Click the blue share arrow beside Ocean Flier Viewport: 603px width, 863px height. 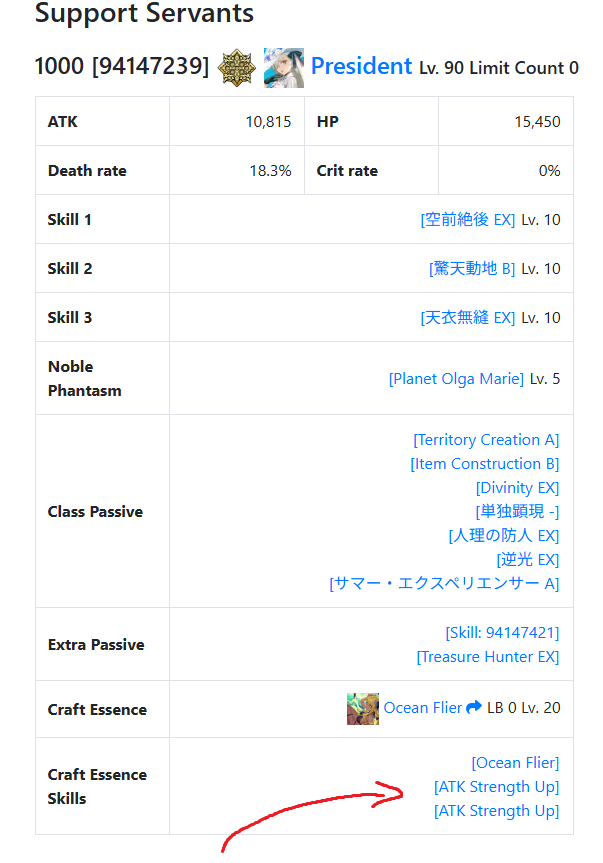click(x=474, y=707)
